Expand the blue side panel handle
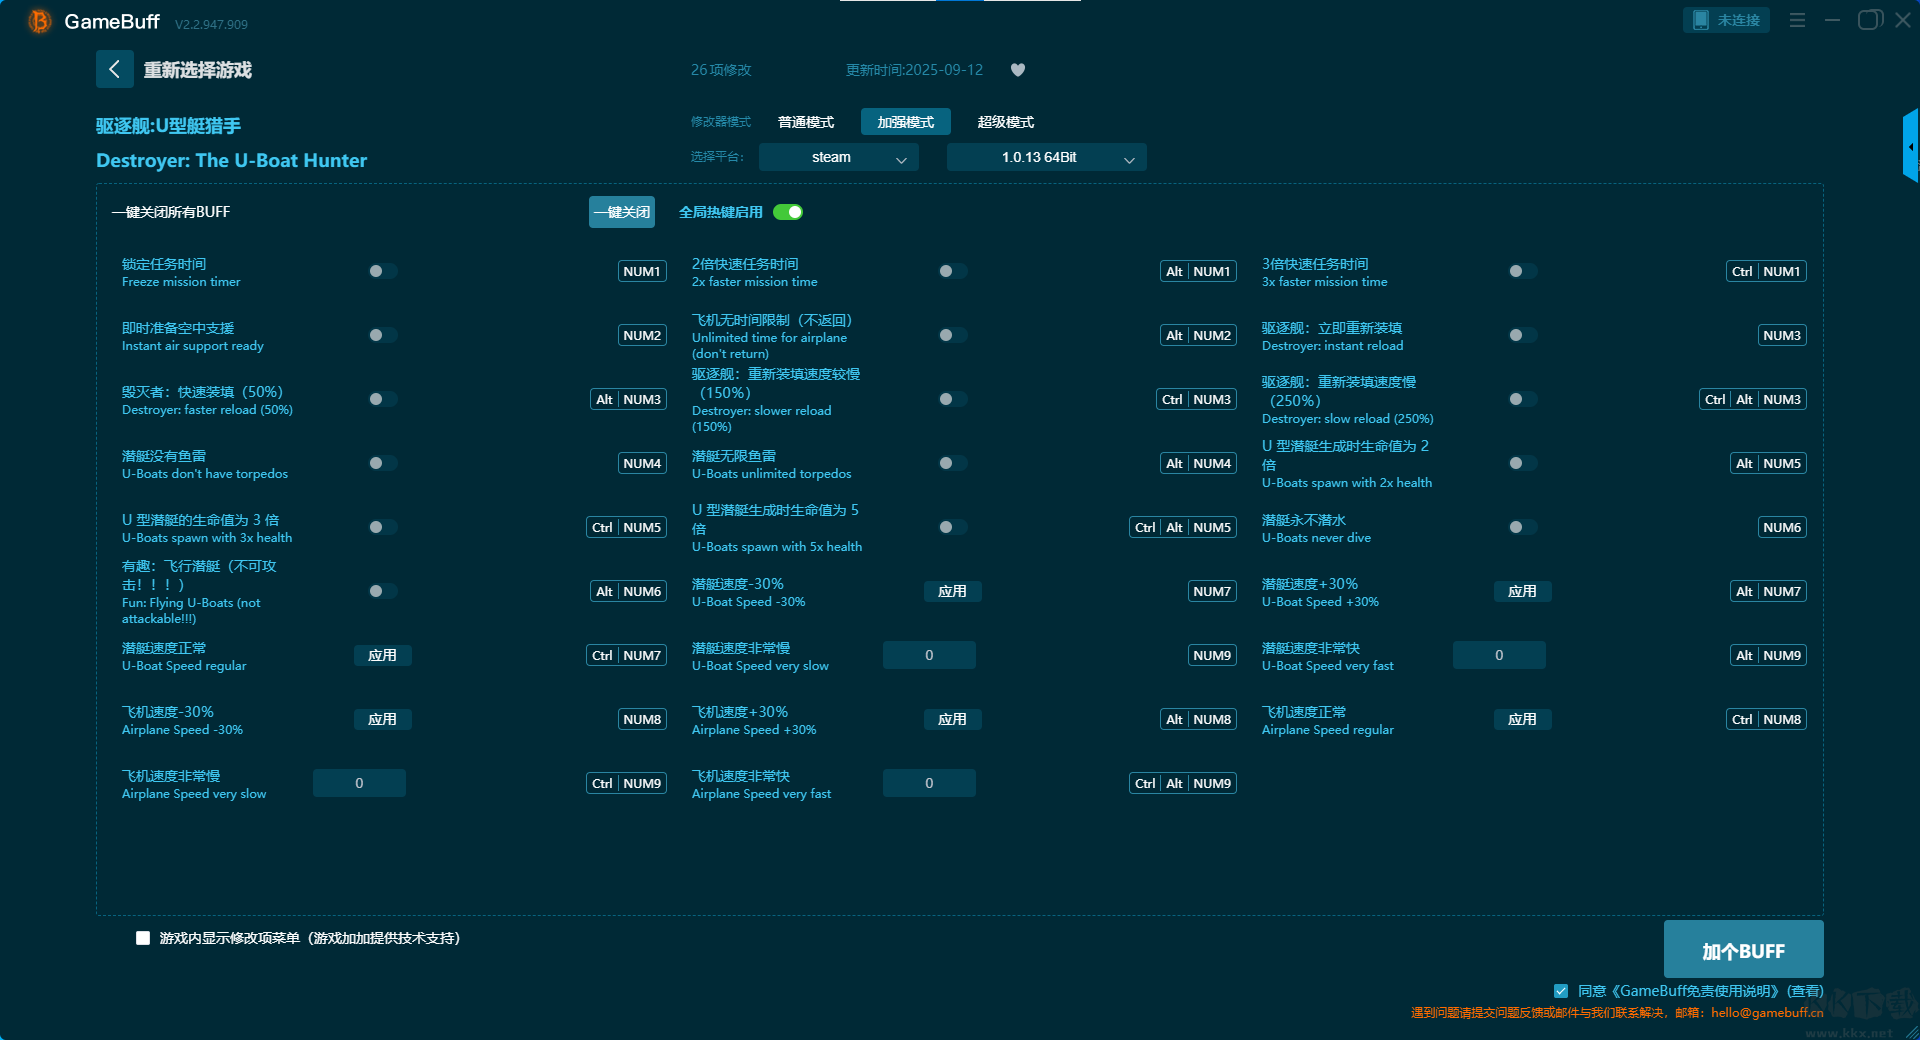Viewport: 1920px width, 1040px height. click(1910, 146)
